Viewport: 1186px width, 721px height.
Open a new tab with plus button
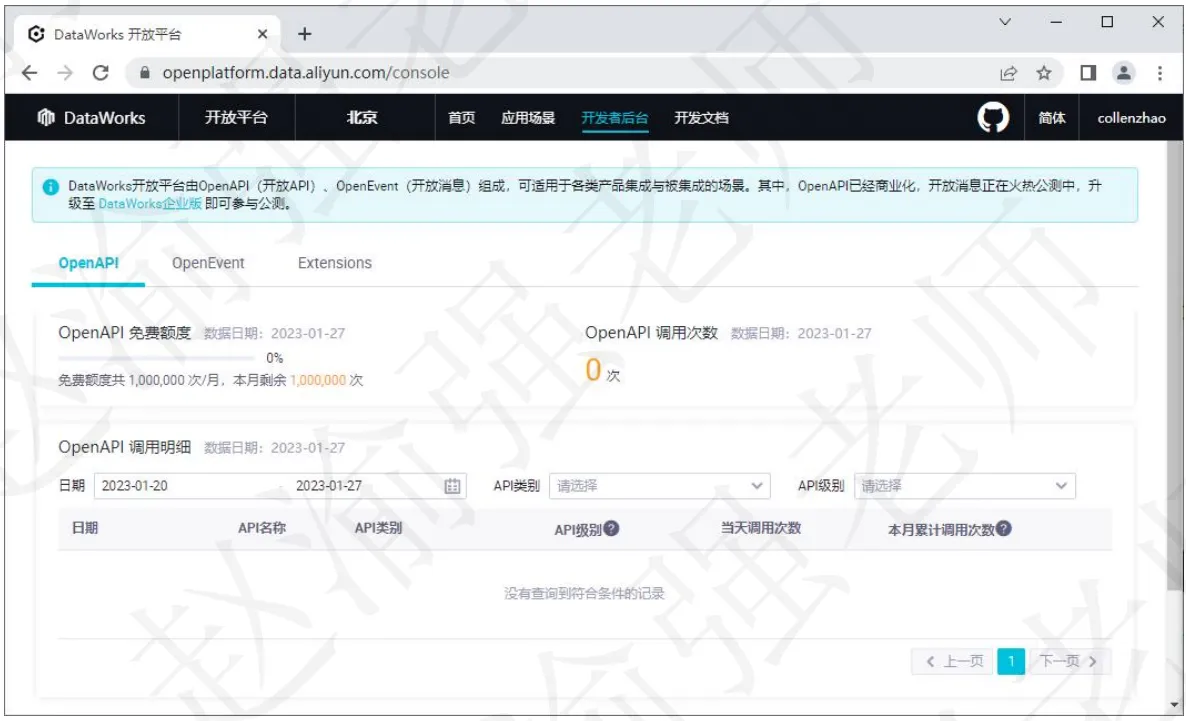coord(304,34)
